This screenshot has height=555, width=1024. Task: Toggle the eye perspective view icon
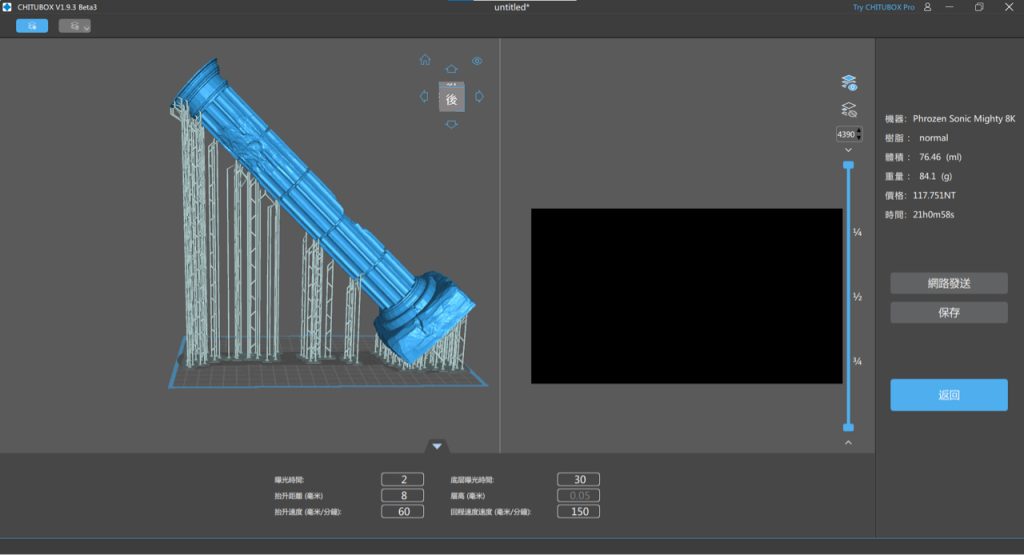click(477, 61)
